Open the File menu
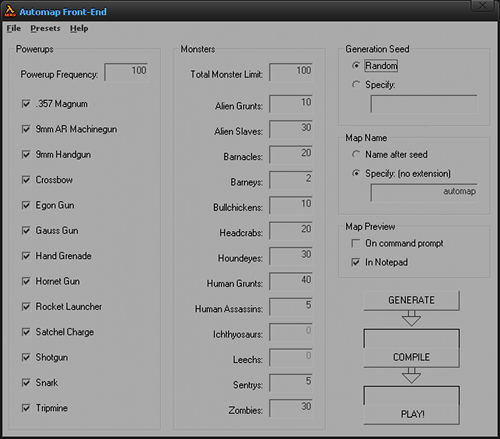 point(14,29)
